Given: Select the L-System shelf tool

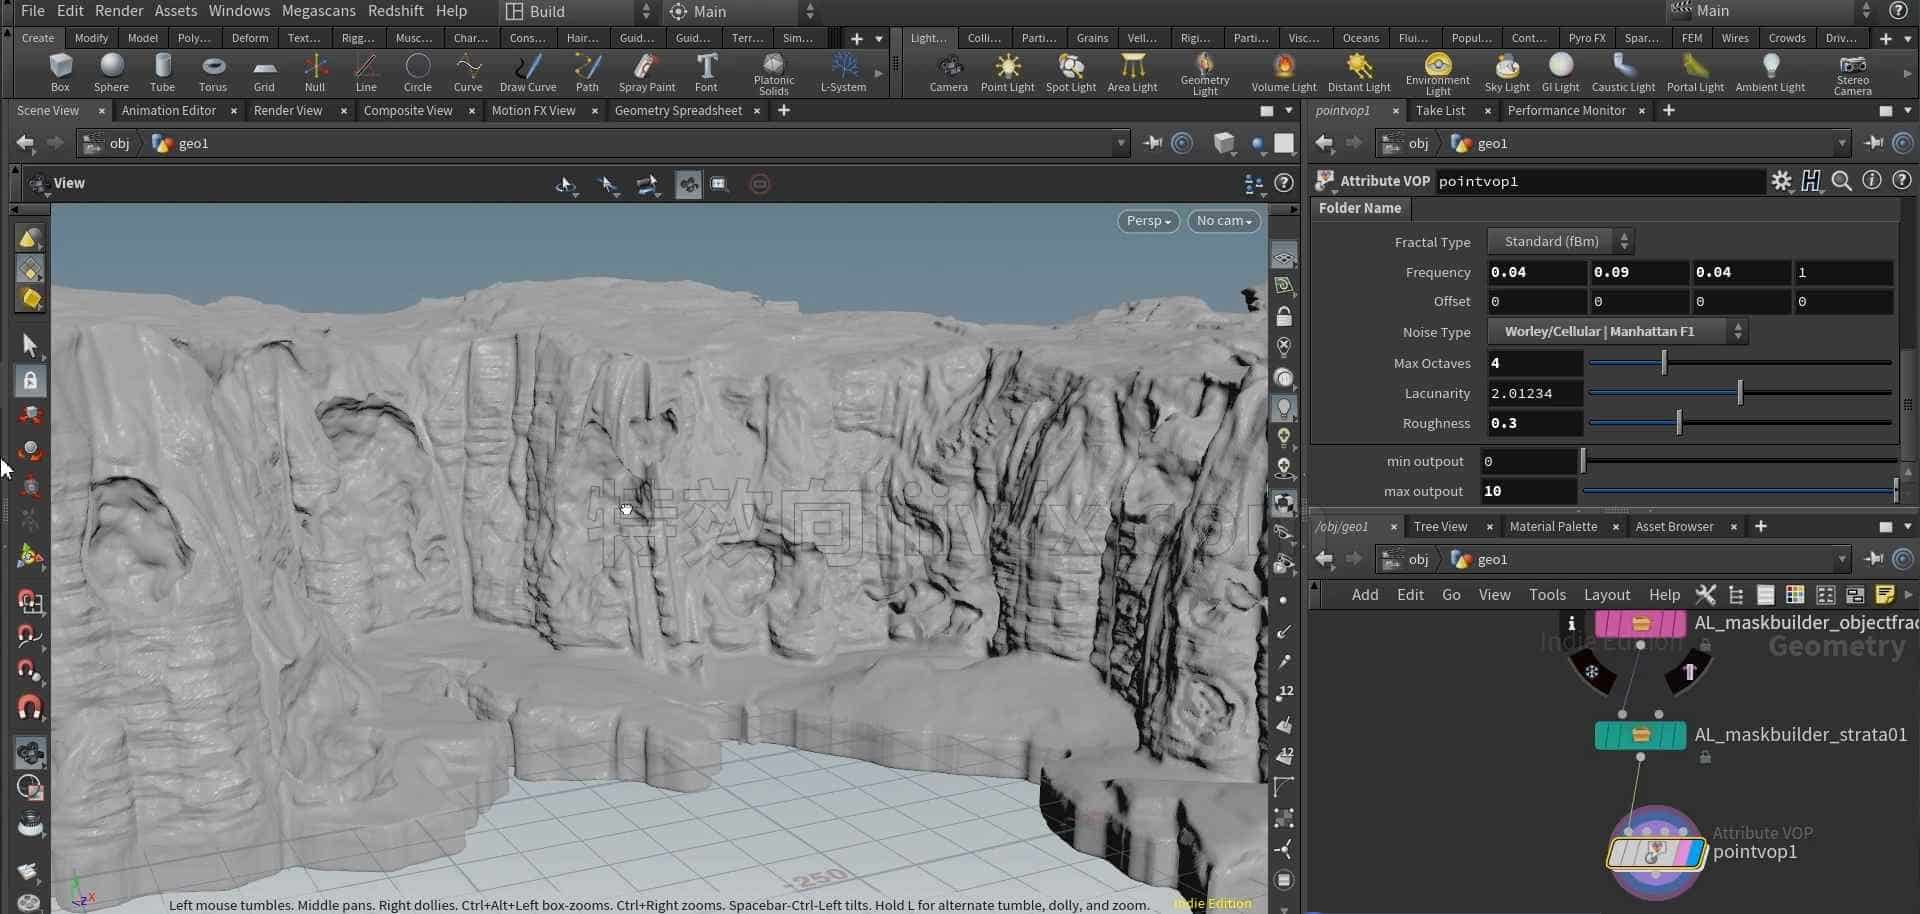Looking at the screenshot, I should pos(843,73).
